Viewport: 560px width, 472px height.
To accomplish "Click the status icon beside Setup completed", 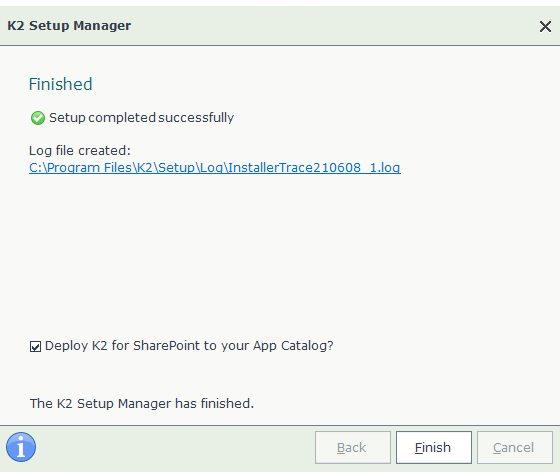I will point(38,118).
